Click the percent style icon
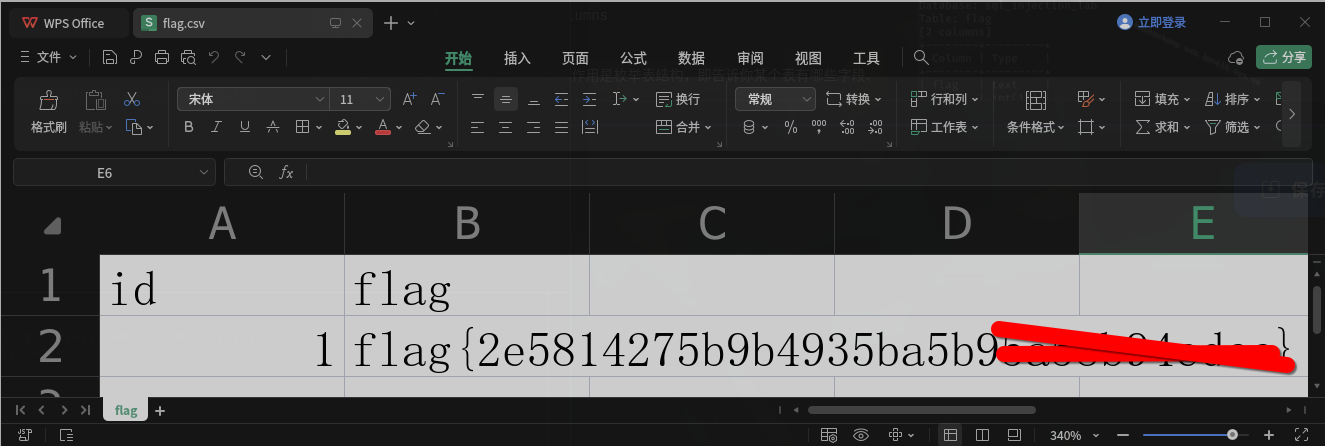Viewport: 1325px width, 446px height. point(790,127)
